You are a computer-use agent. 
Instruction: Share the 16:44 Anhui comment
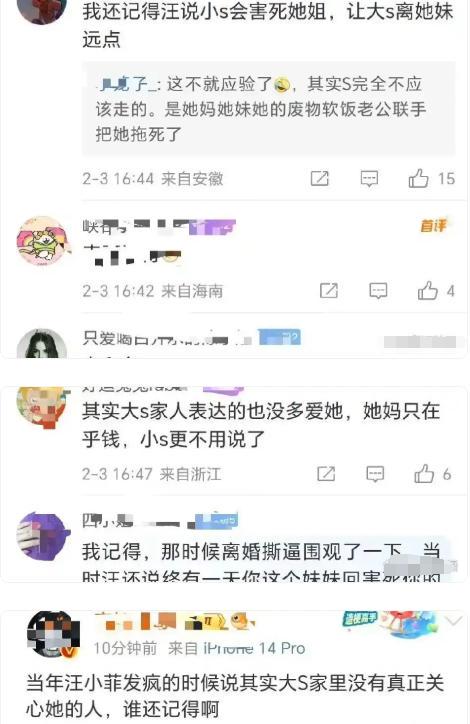pyautogui.click(x=319, y=178)
